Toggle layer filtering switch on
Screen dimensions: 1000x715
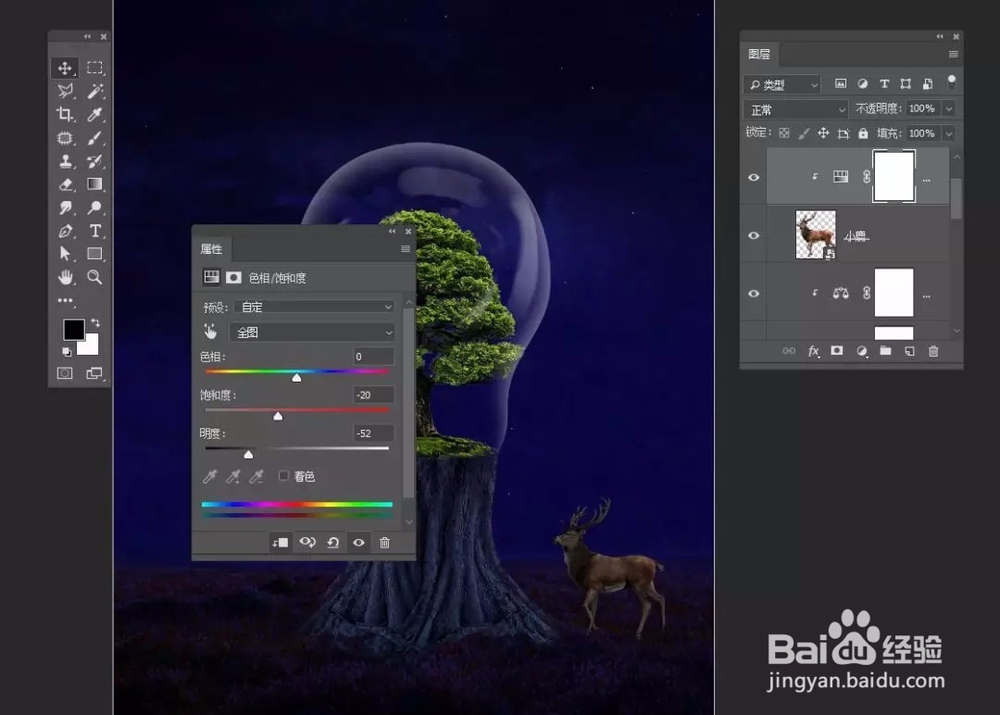pos(952,82)
